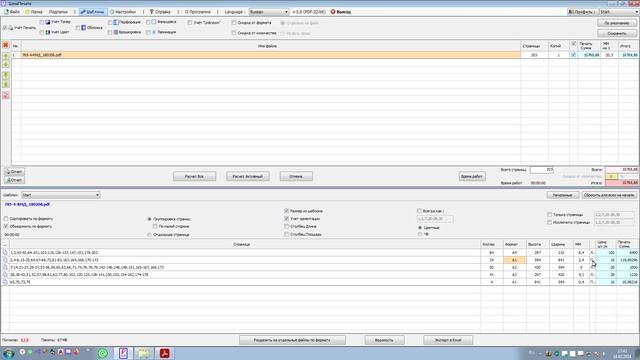Expand the Шаблон Start dropdown
640x360 pixels.
point(61,195)
